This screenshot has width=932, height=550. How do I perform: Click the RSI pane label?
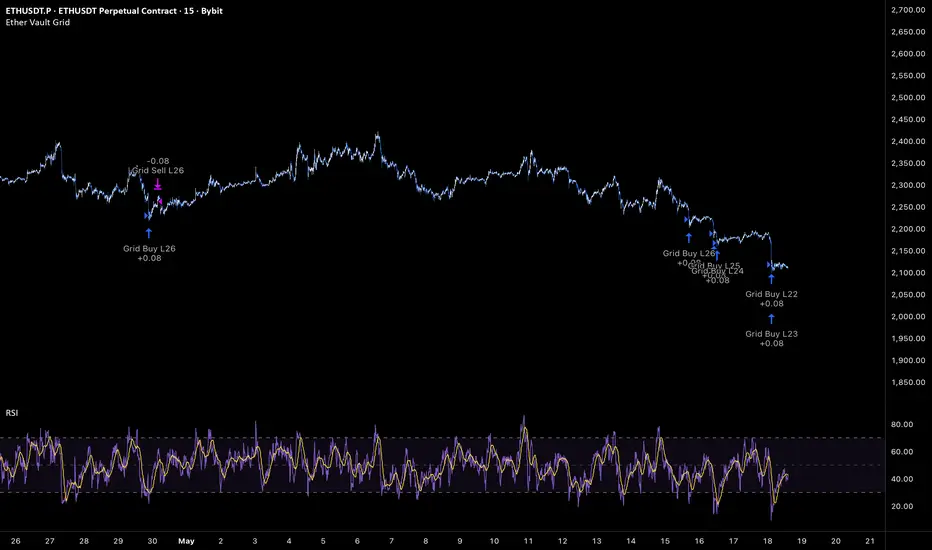point(12,413)
